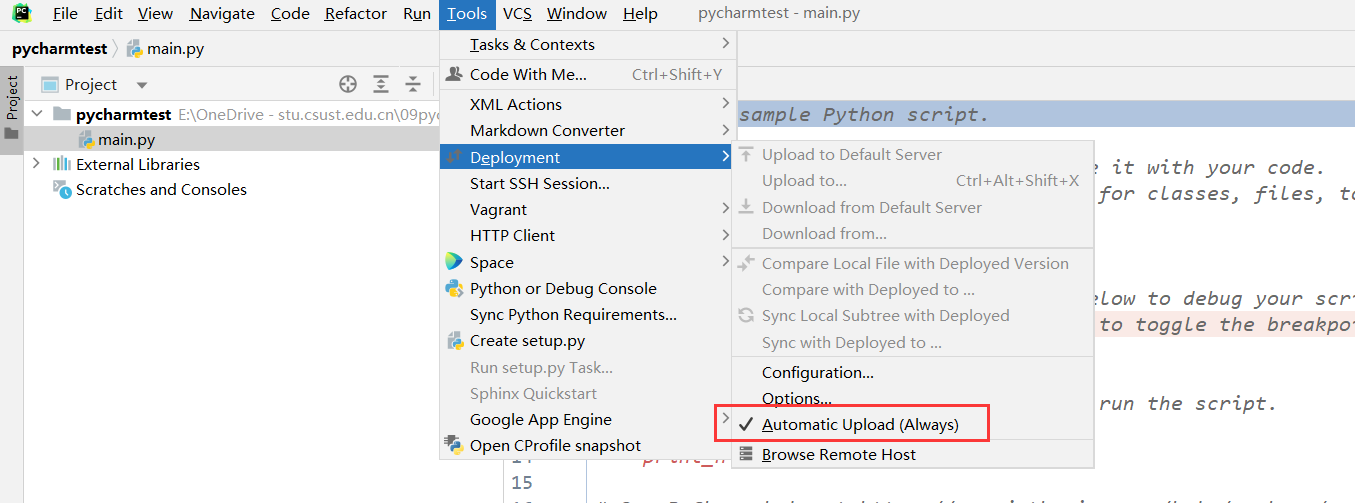1355x503 pixels.
Task: Open the VCS menu
Action: [x=517, y=13]
